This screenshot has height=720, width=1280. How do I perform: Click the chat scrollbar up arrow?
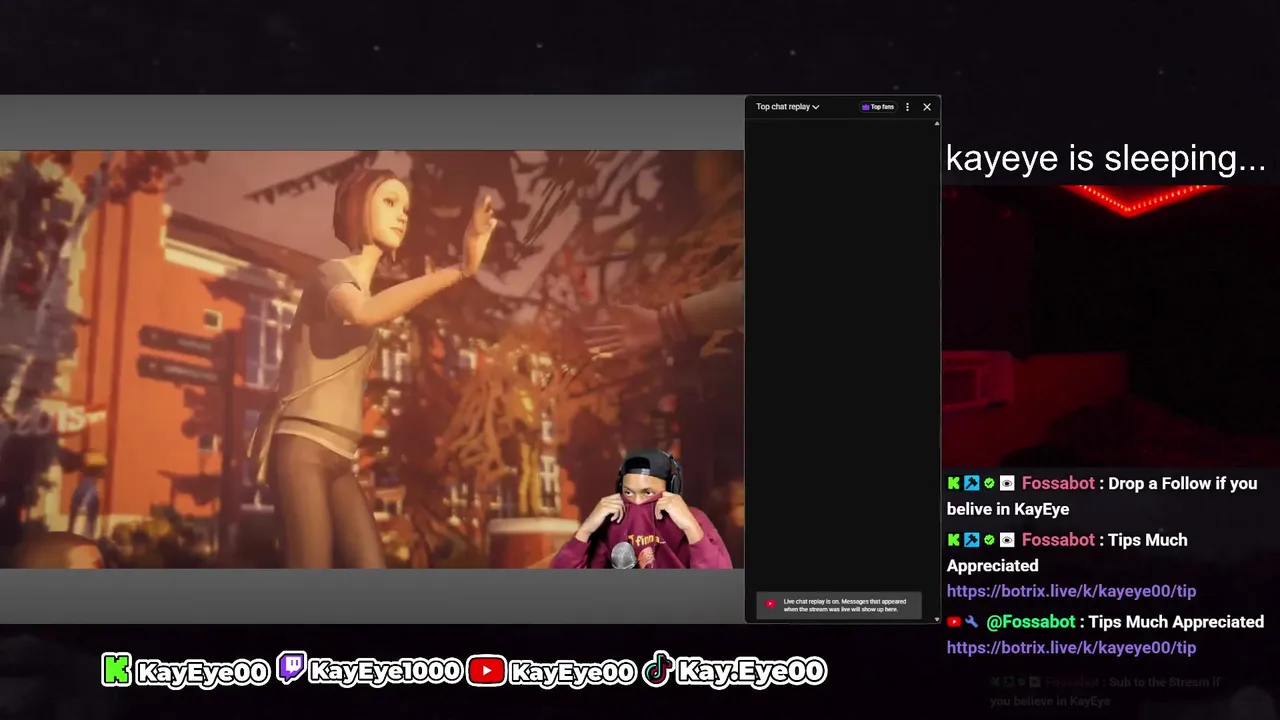point(937,123)
